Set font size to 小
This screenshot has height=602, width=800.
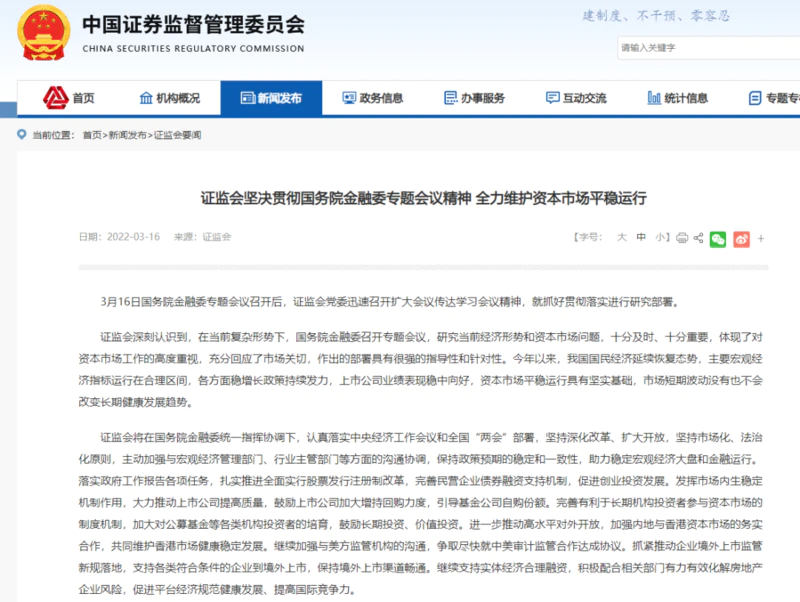tap(660, 237)
